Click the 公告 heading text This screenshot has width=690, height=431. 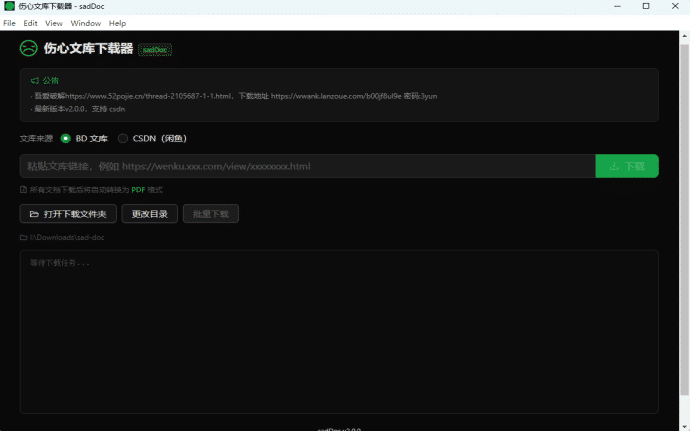point(51,81)
